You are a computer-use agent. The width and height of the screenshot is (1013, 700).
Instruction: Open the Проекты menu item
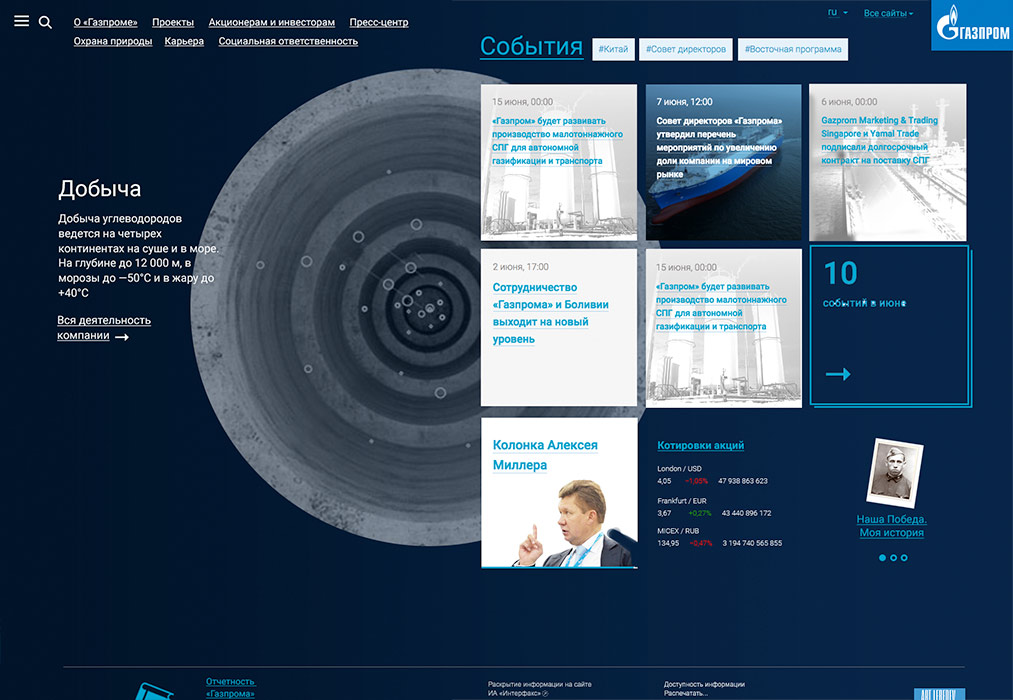point(173,22)
